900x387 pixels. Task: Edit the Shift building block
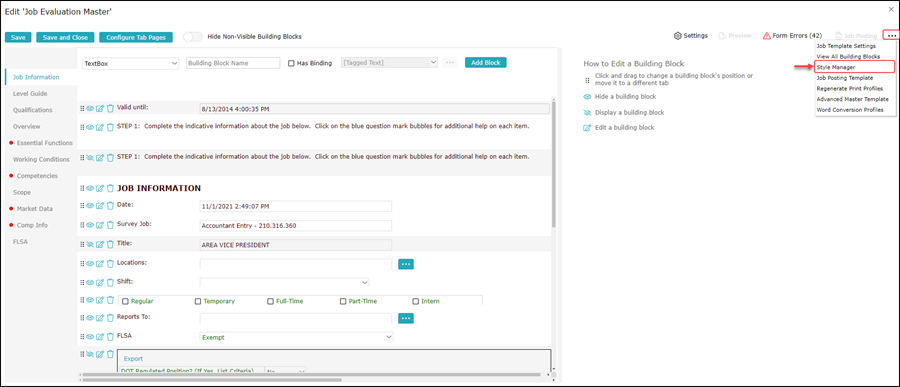click(100, 282)
